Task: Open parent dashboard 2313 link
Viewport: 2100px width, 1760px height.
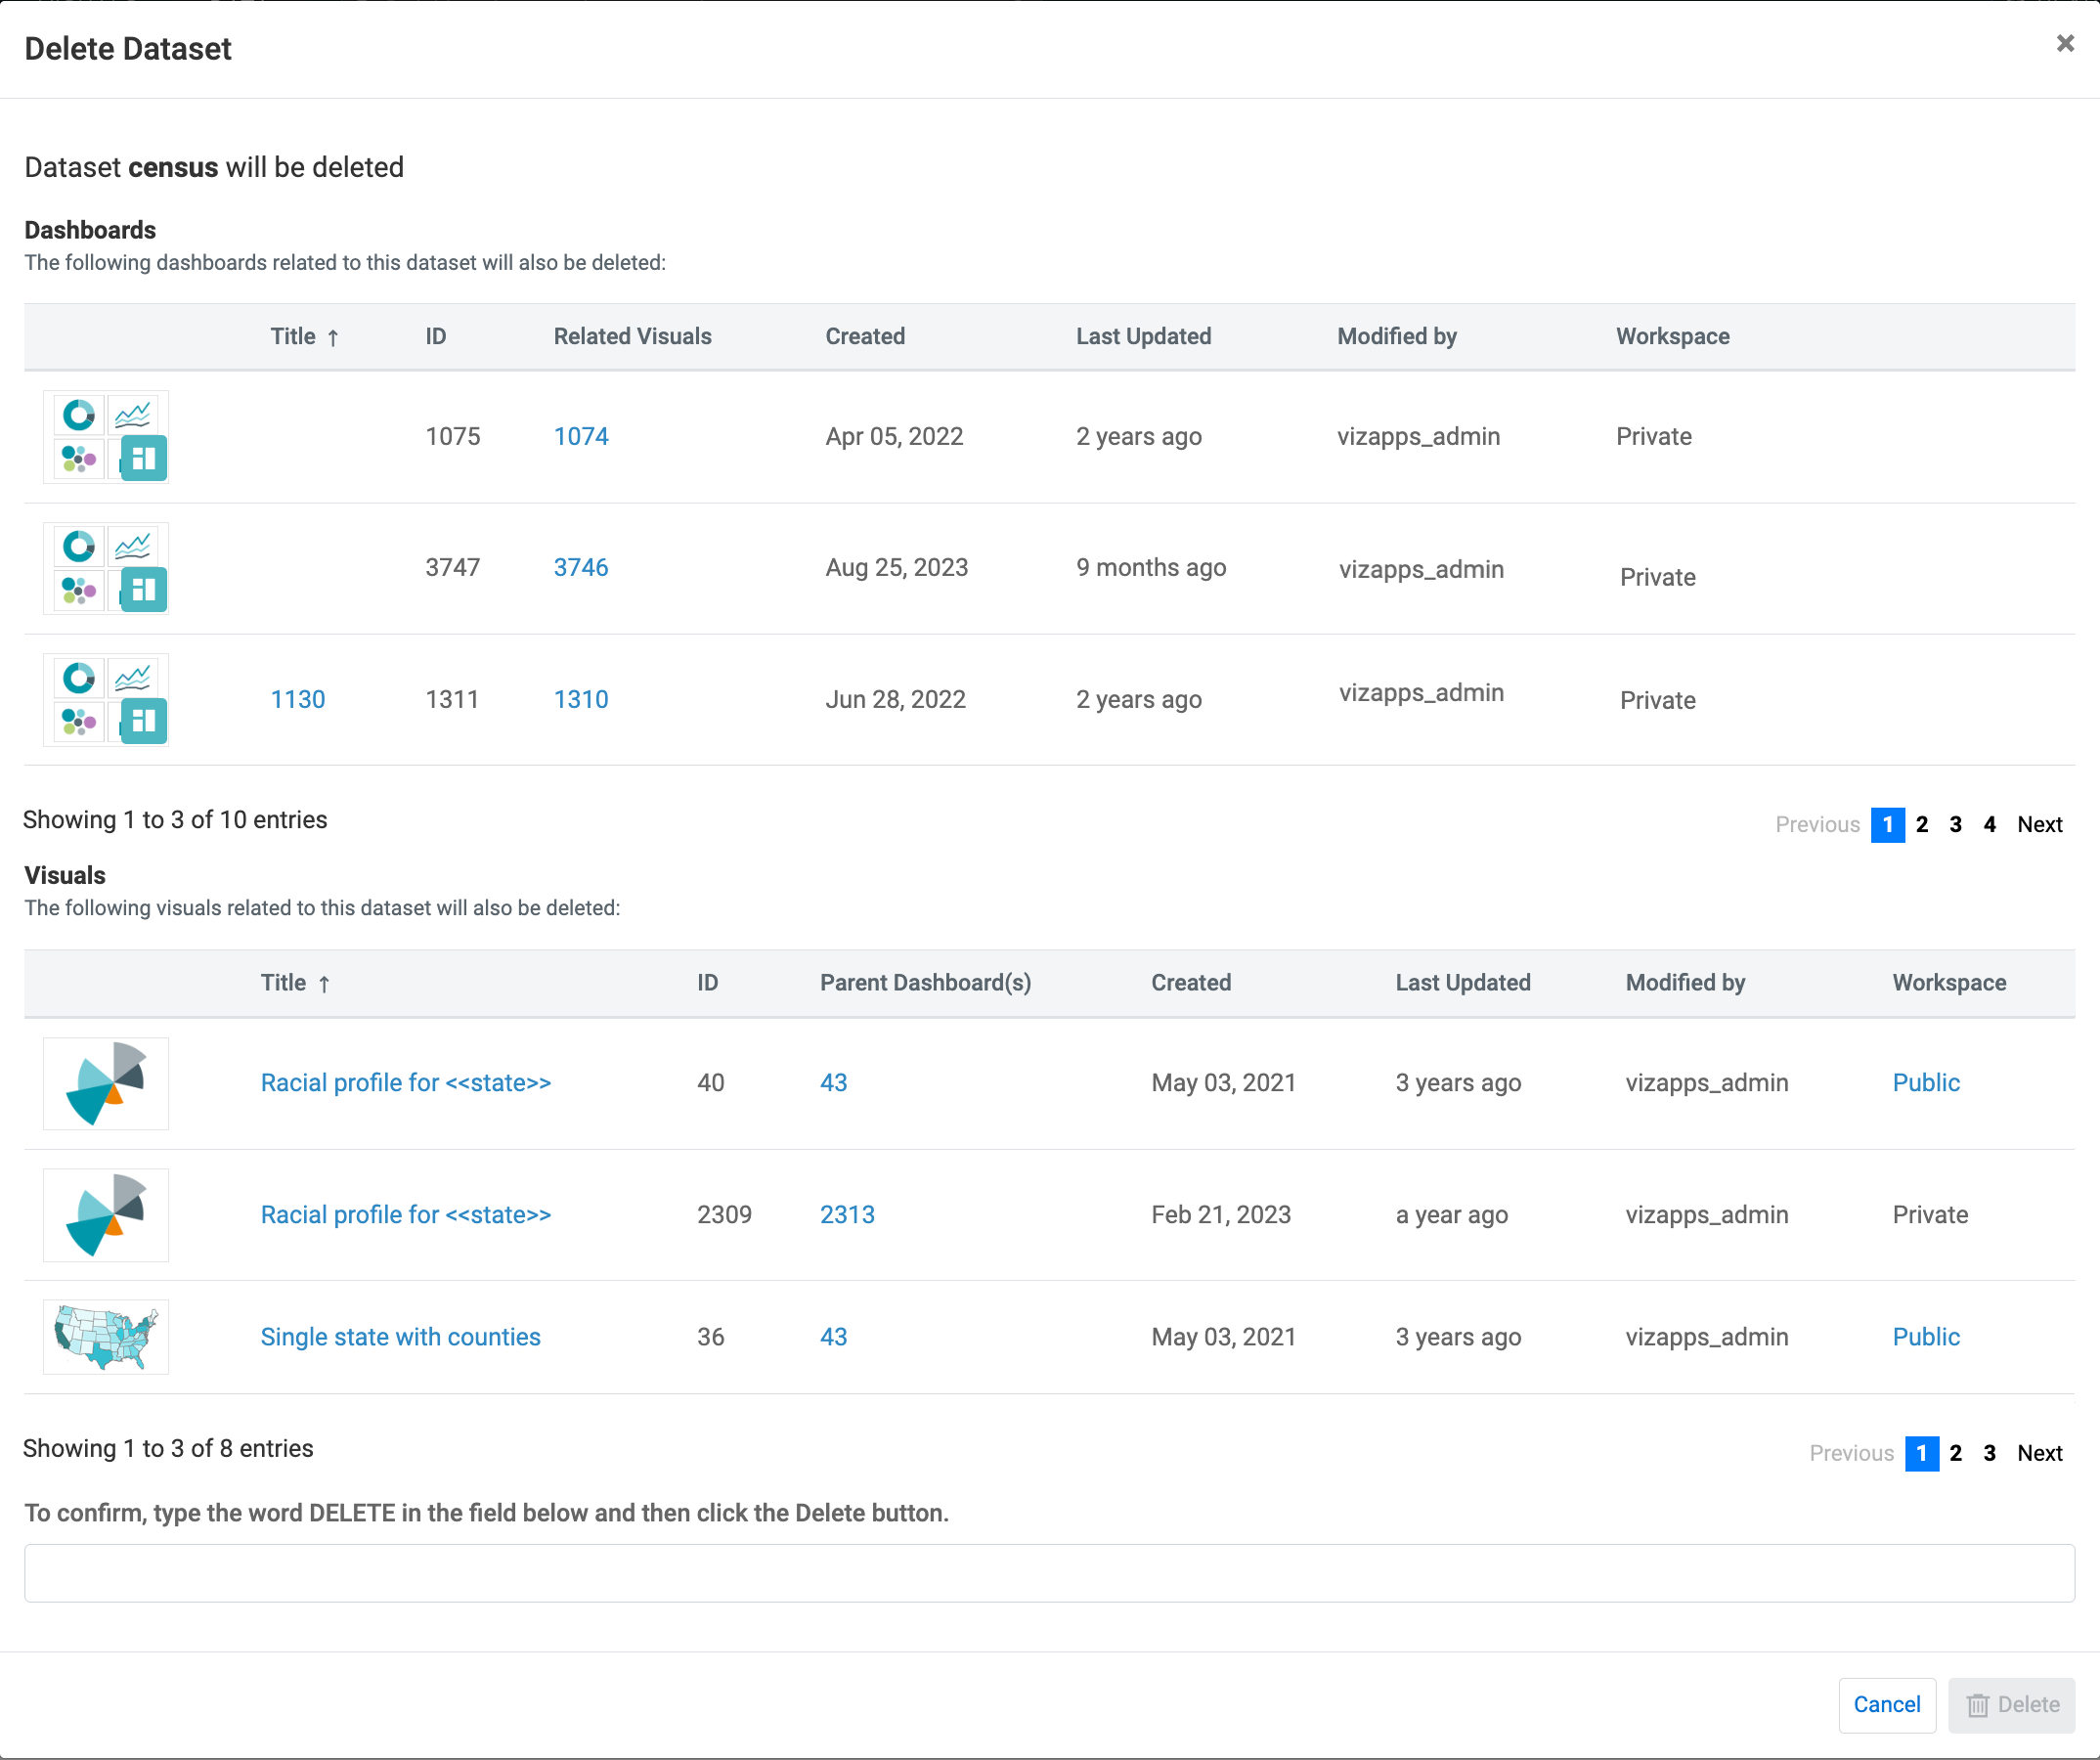Action: (x=847, y=1215)
